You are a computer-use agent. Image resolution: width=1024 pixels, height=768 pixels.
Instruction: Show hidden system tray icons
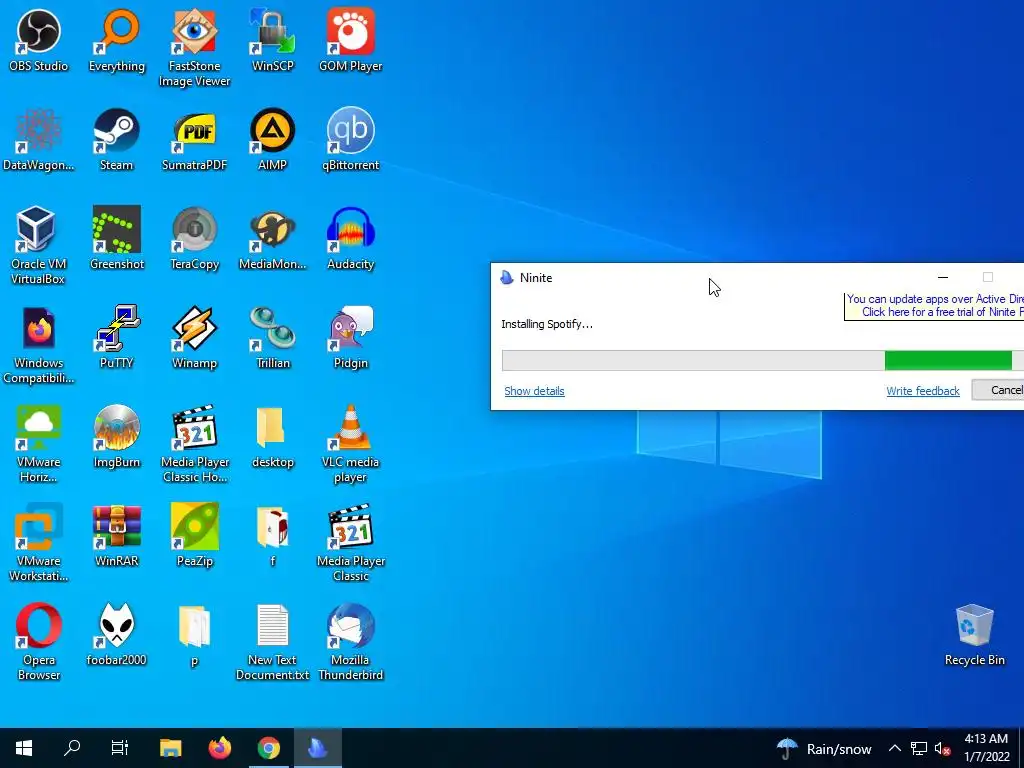click(895, 748)
